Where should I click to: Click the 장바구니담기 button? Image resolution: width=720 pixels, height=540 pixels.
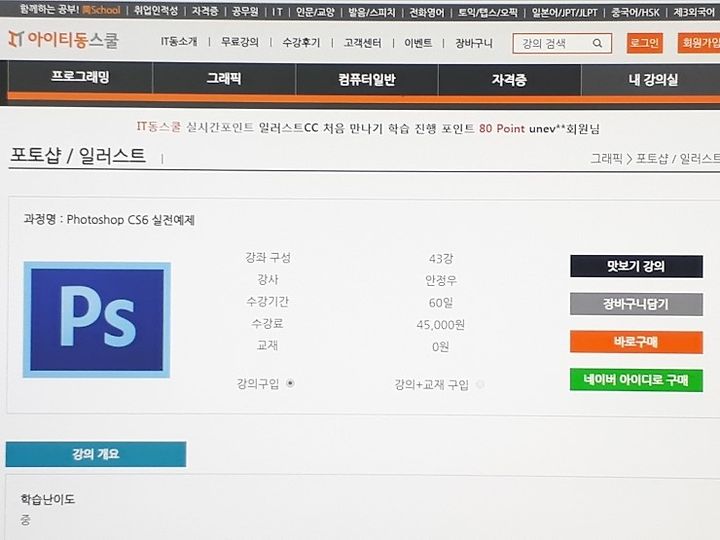click(636, 304)
